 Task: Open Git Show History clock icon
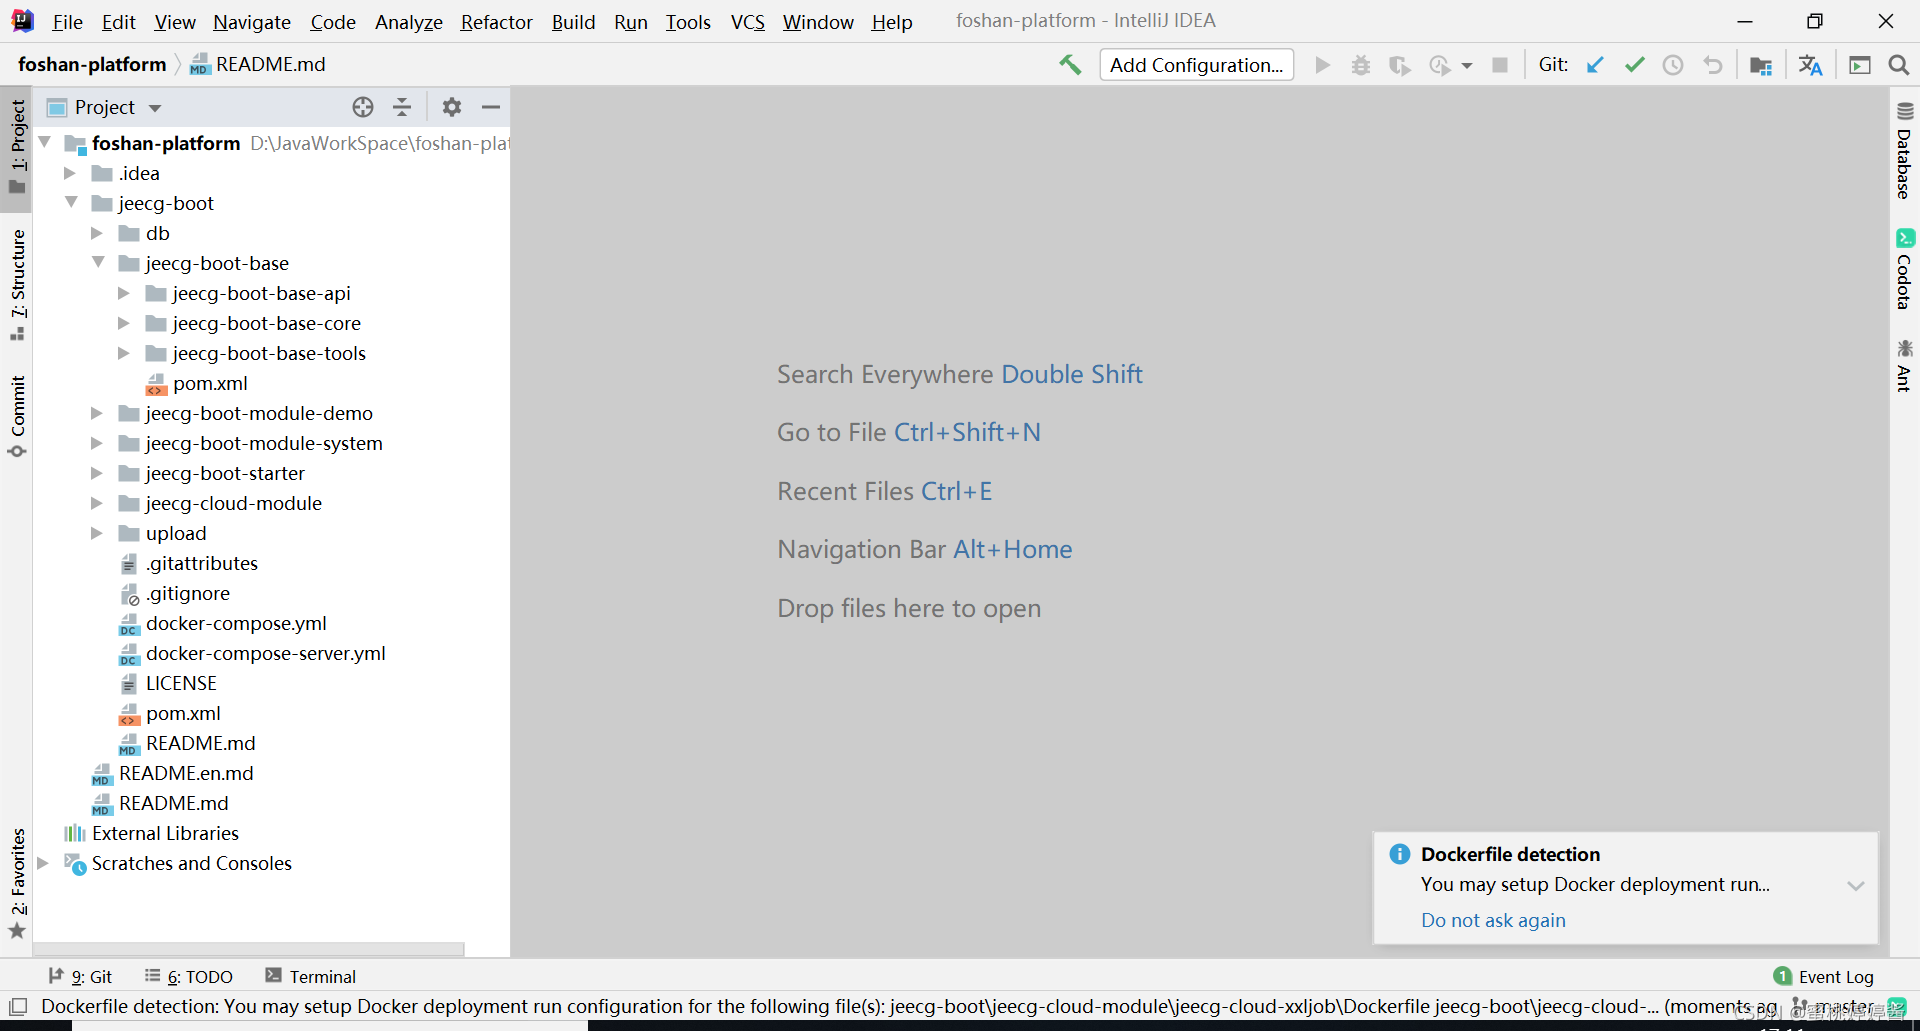(x=1673, y=65)
